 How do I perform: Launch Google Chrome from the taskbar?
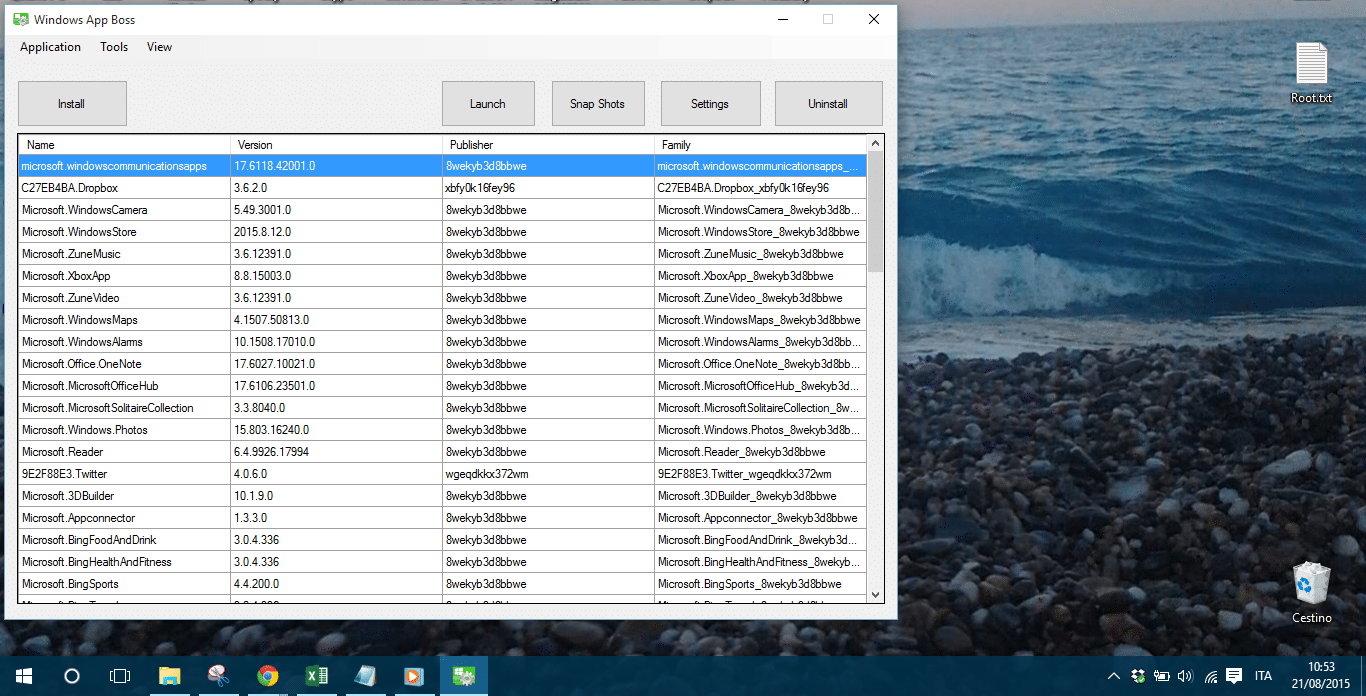pyautogui.click(x=267, y=676)
